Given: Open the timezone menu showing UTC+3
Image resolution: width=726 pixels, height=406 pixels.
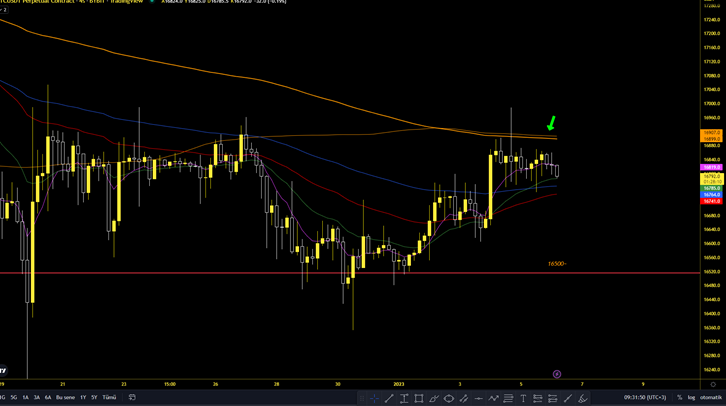Looking at the screenshot, I should [x=647, y=398].
